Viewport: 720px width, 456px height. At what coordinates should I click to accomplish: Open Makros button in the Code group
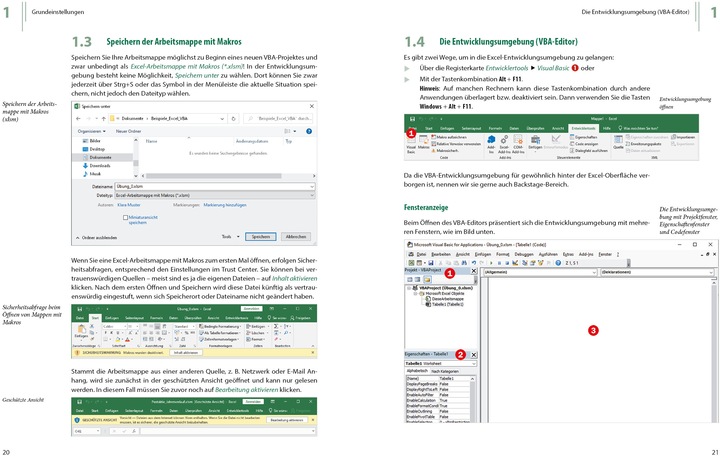pos(423,142)
